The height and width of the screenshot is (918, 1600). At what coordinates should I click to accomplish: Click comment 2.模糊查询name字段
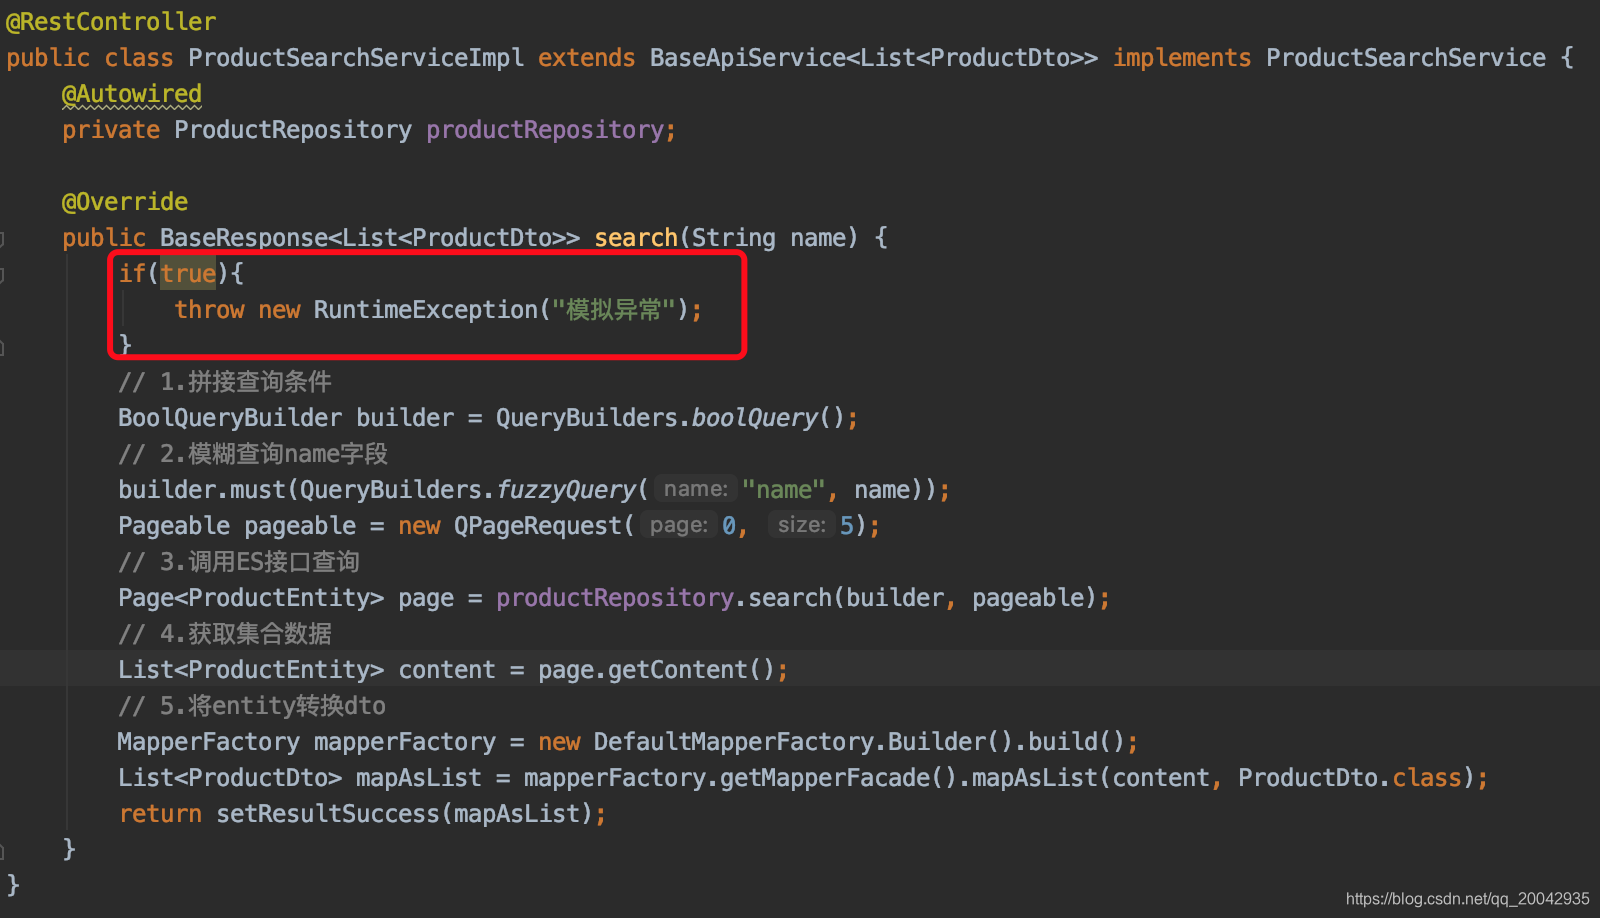coord(253,454)
